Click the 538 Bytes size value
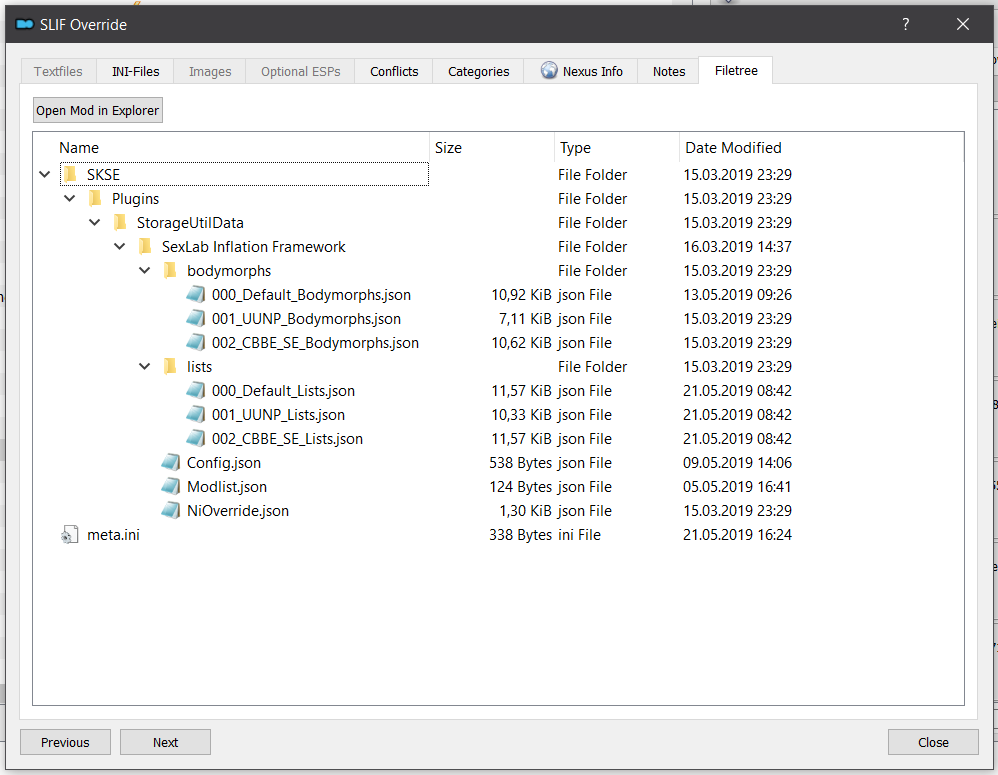 521,463
